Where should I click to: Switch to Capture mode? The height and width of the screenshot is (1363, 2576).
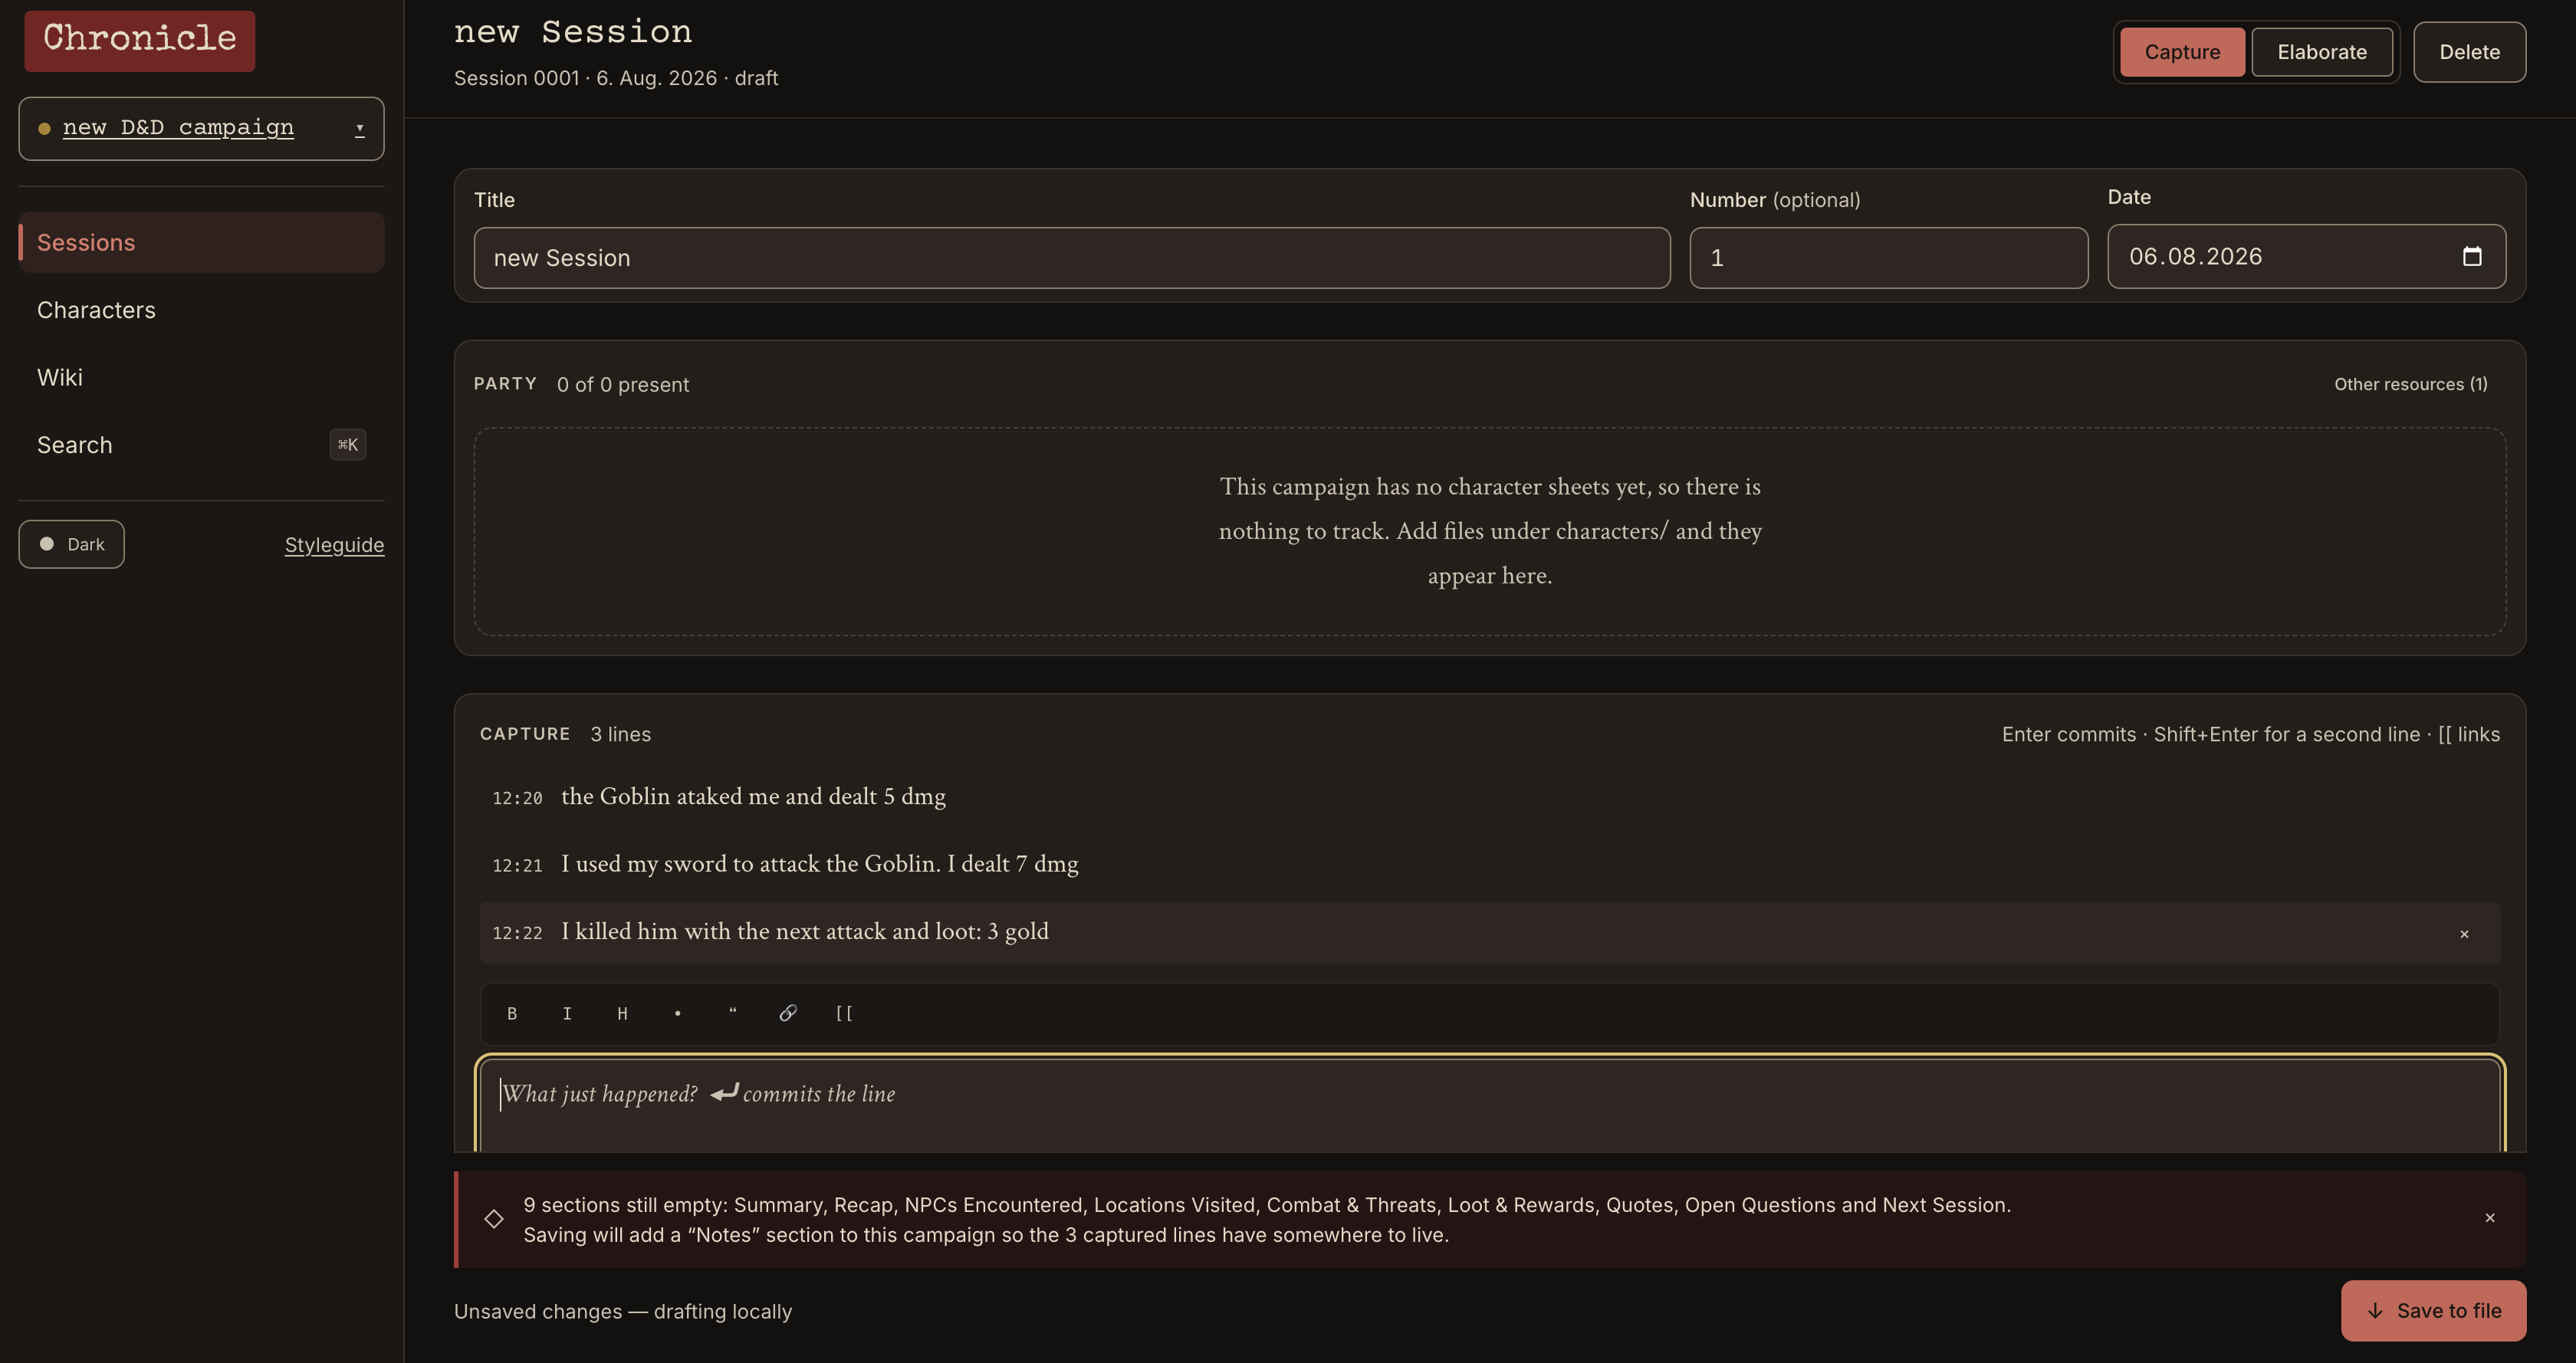(x=2182, y=52)
